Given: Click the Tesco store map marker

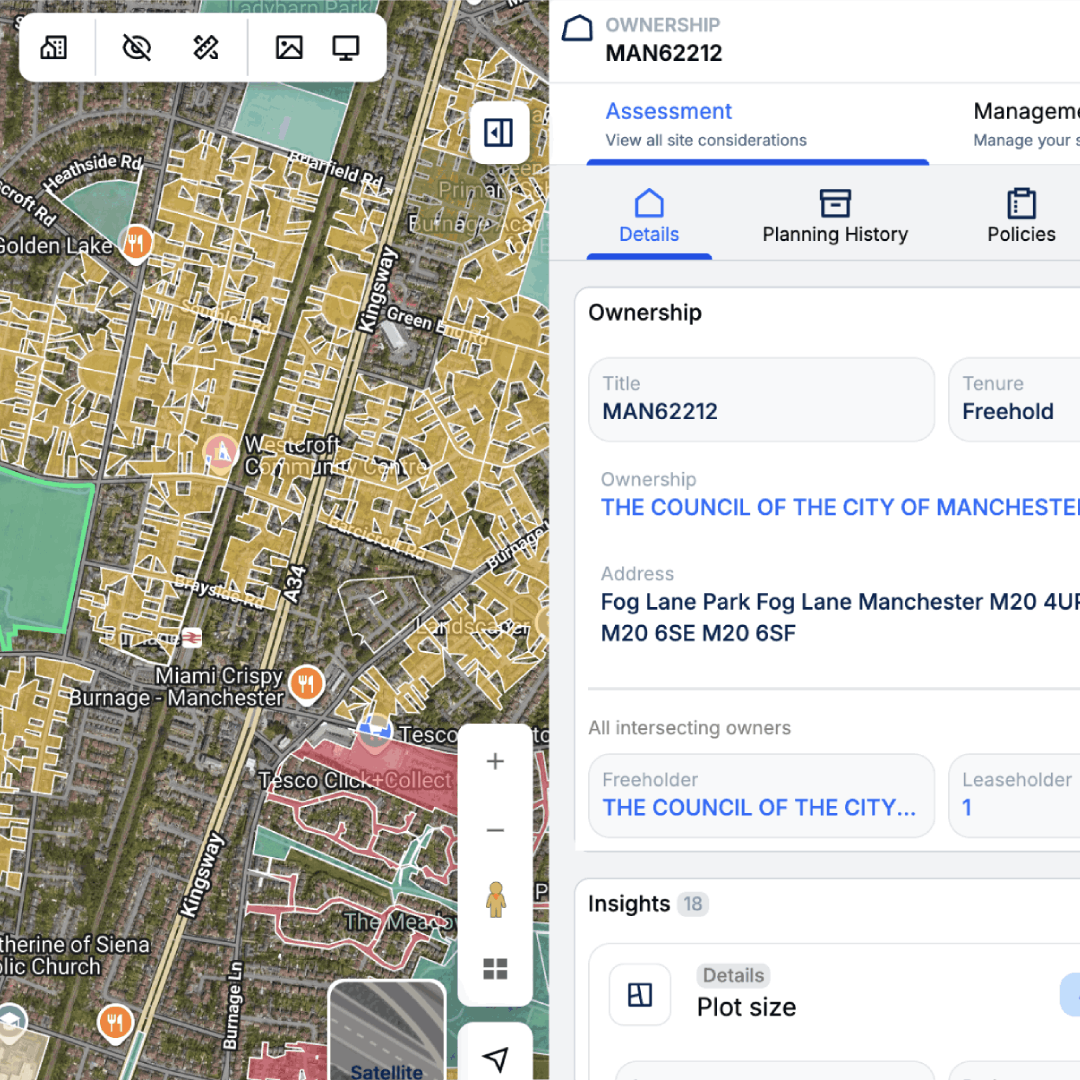Looking at the screenshot, I should click(x=375, y=731).
